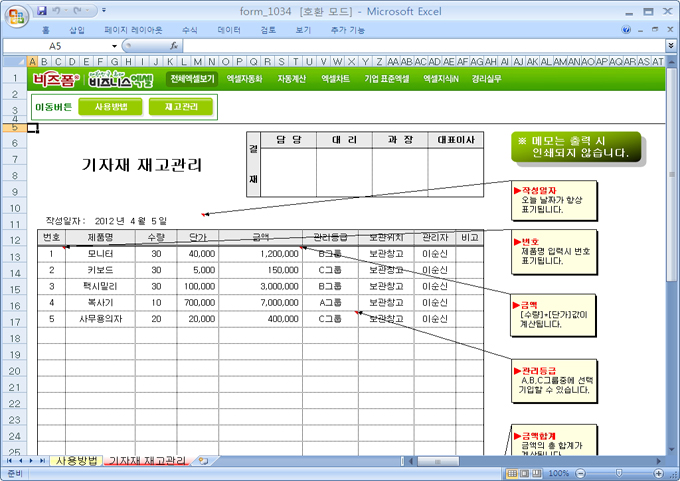Save the workbook from Quick Access Toolbar
This screenshot has width=680, height=481.
pyautogui.click(x=41, y=10)
